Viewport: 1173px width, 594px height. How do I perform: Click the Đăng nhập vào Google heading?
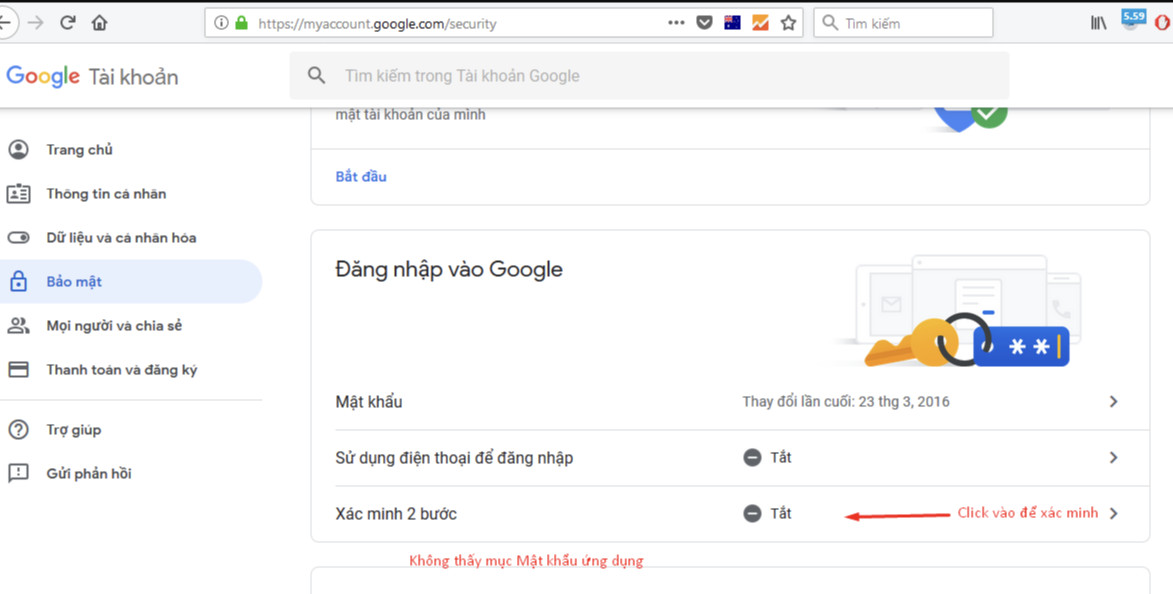(x=449, y=270)
